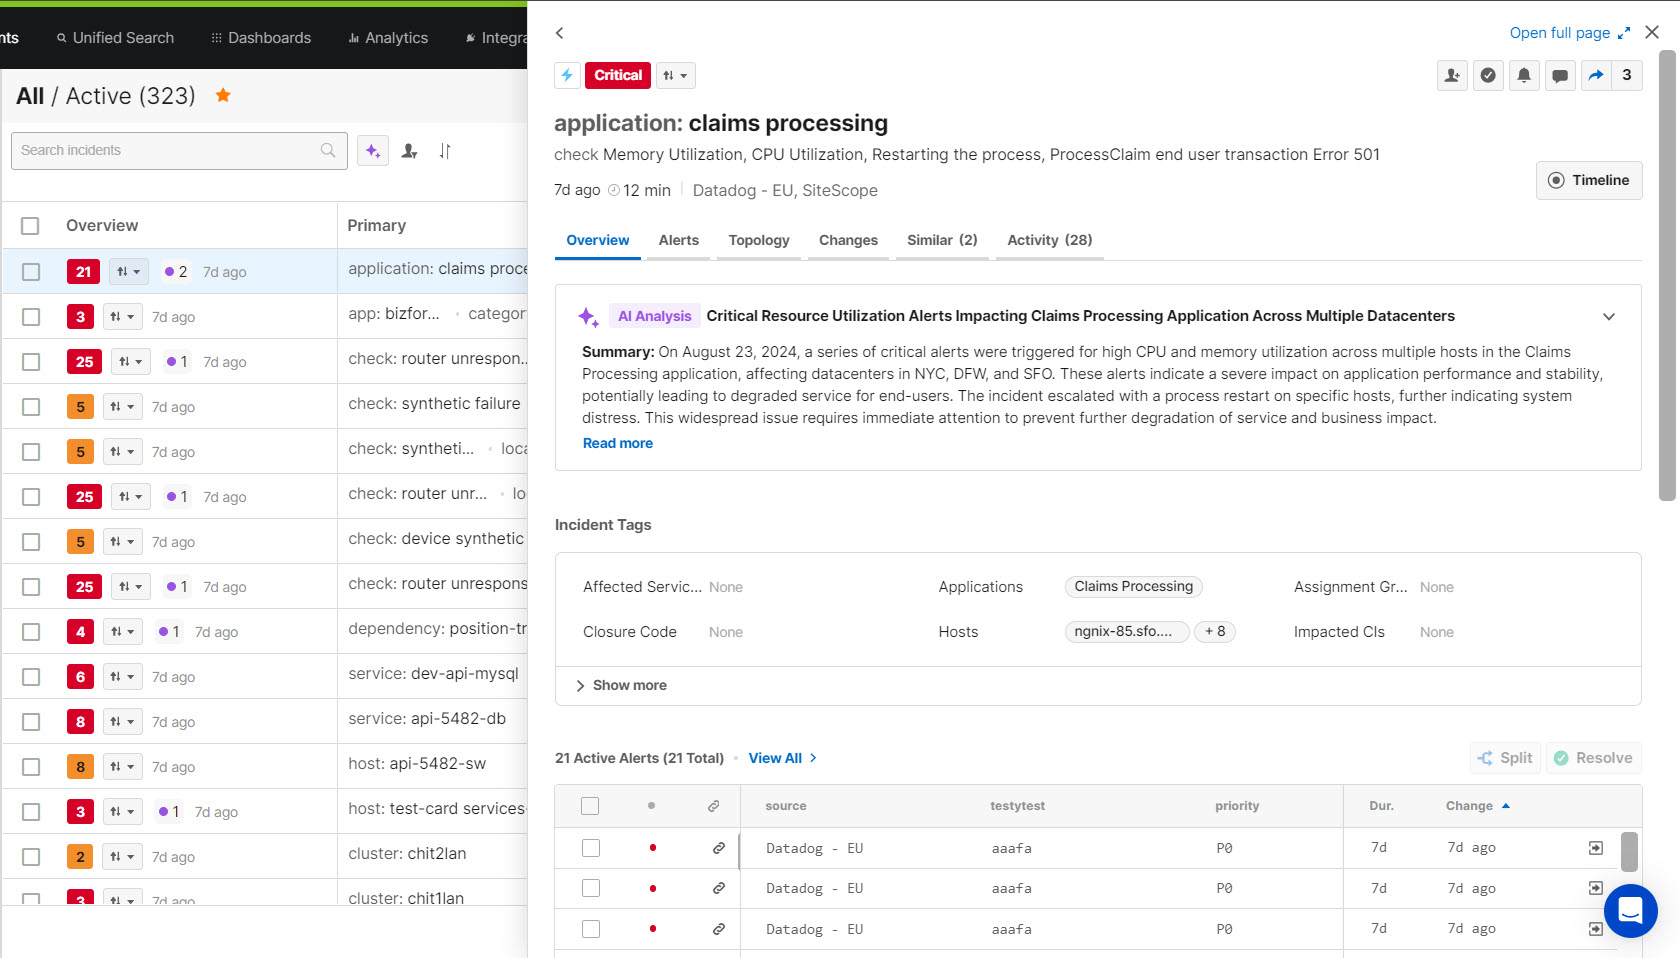Click the filter by assignee icon

tap(409, 151)
